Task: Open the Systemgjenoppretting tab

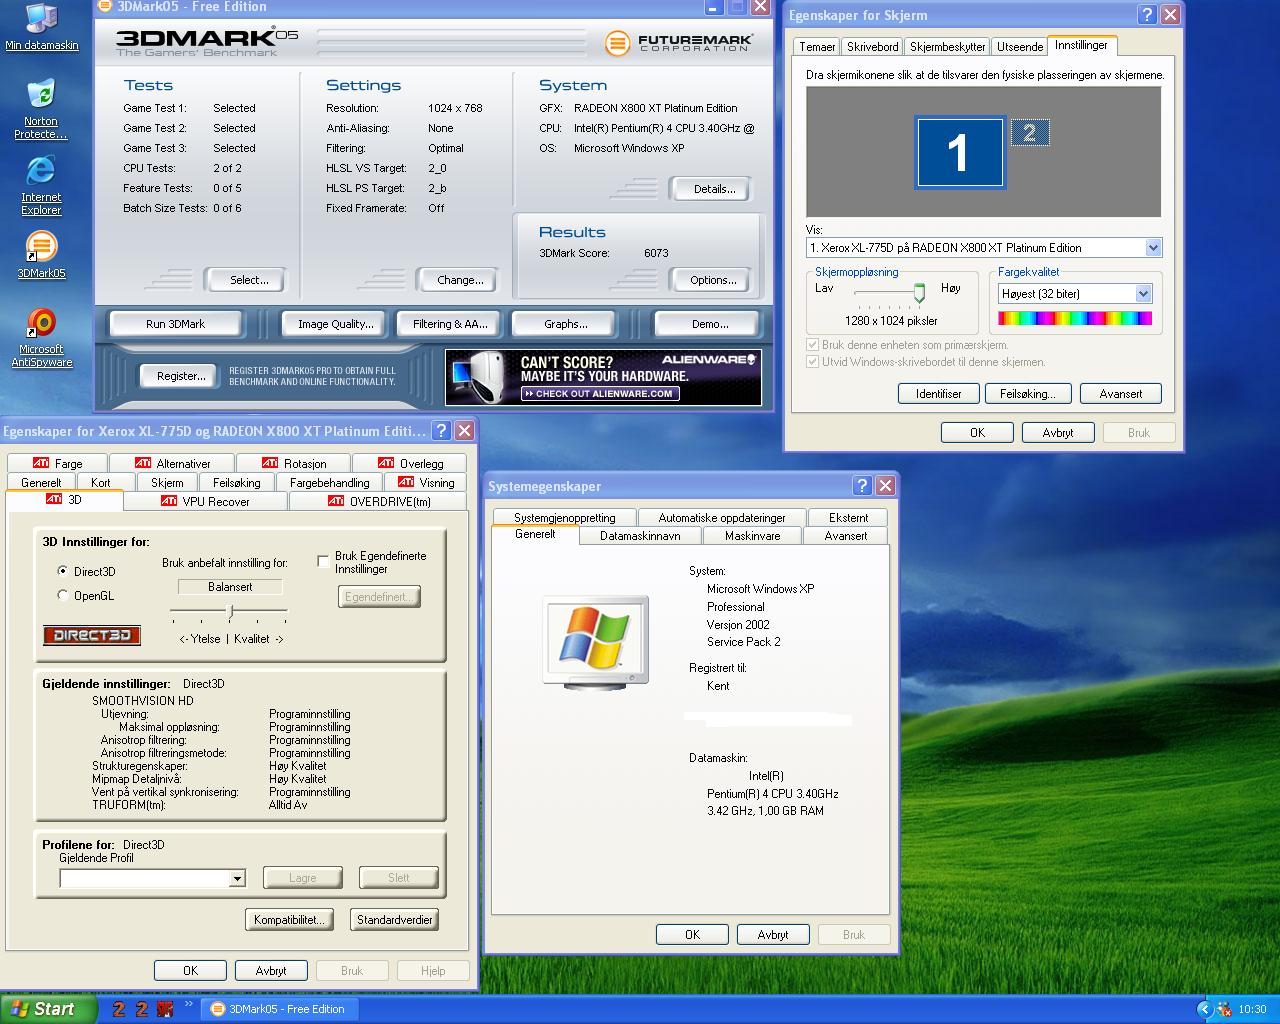Action: tap(564, 517)
